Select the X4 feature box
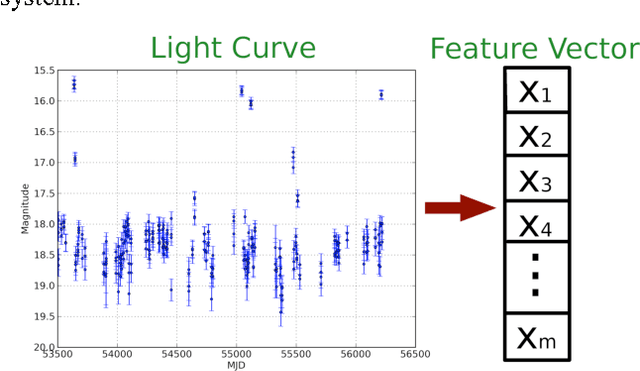The image size is (640, 371). 537,222
